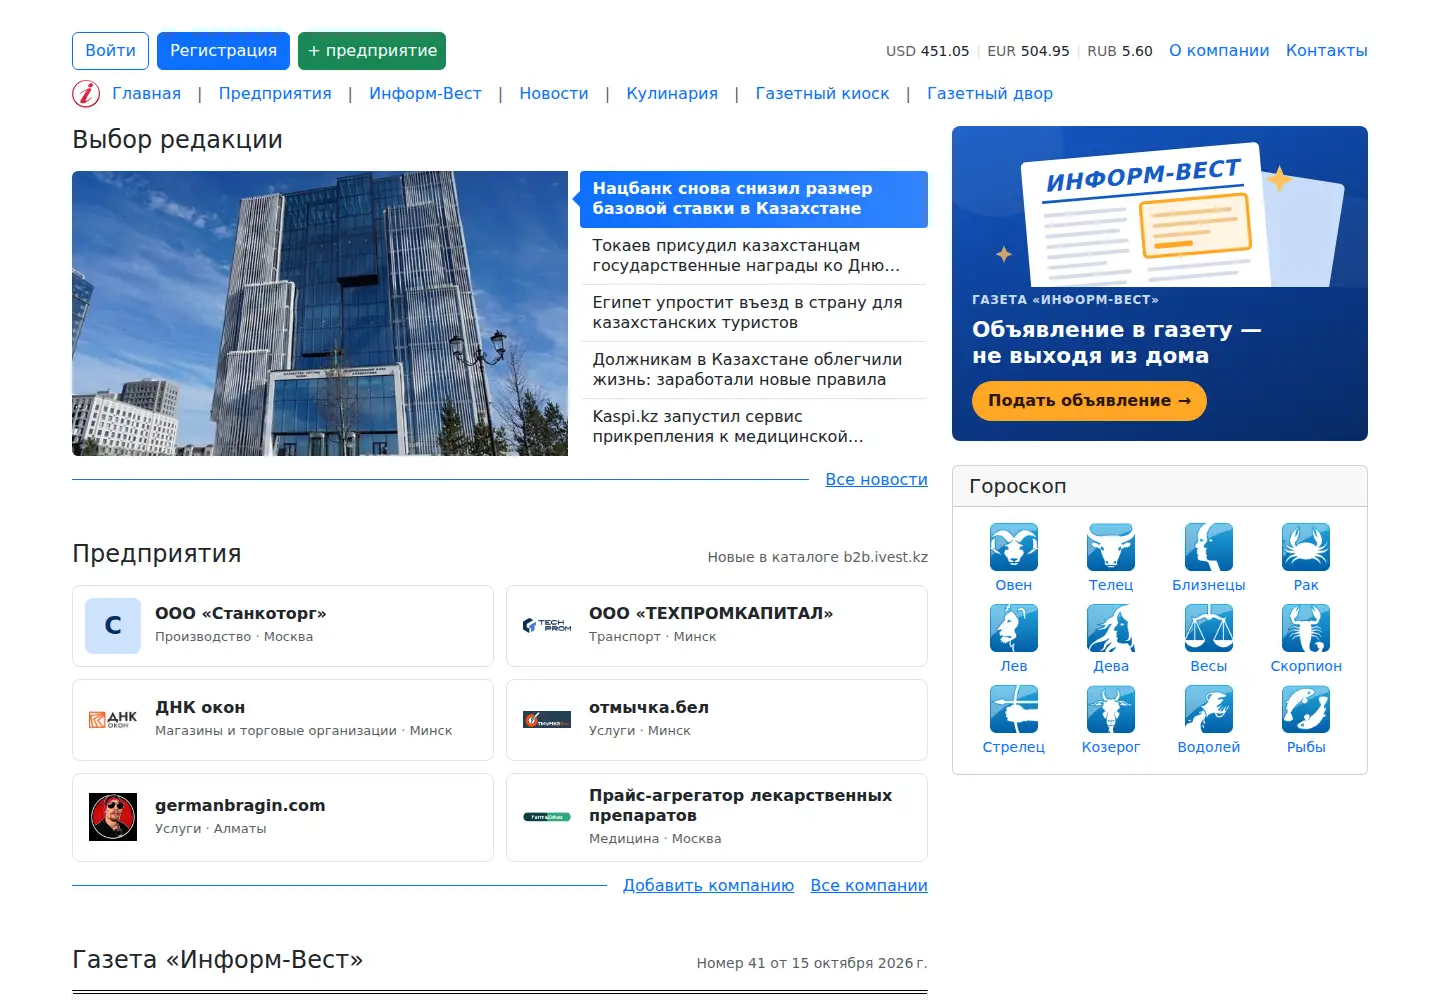This screenshot has width=1440, height=1000.
Task: Open the Libra (Весы) horoscope icon
Action: 1208,628
